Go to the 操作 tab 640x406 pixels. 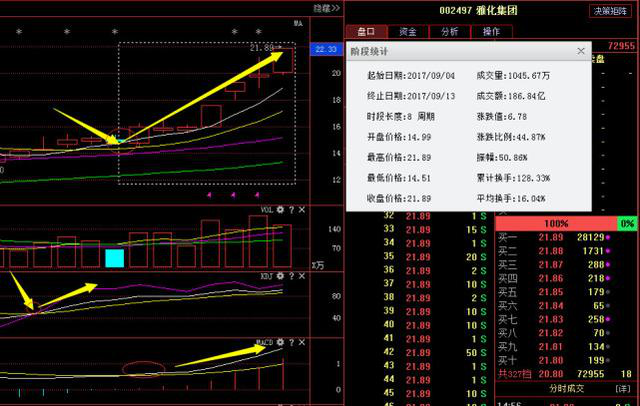click(x=491, y=32)
